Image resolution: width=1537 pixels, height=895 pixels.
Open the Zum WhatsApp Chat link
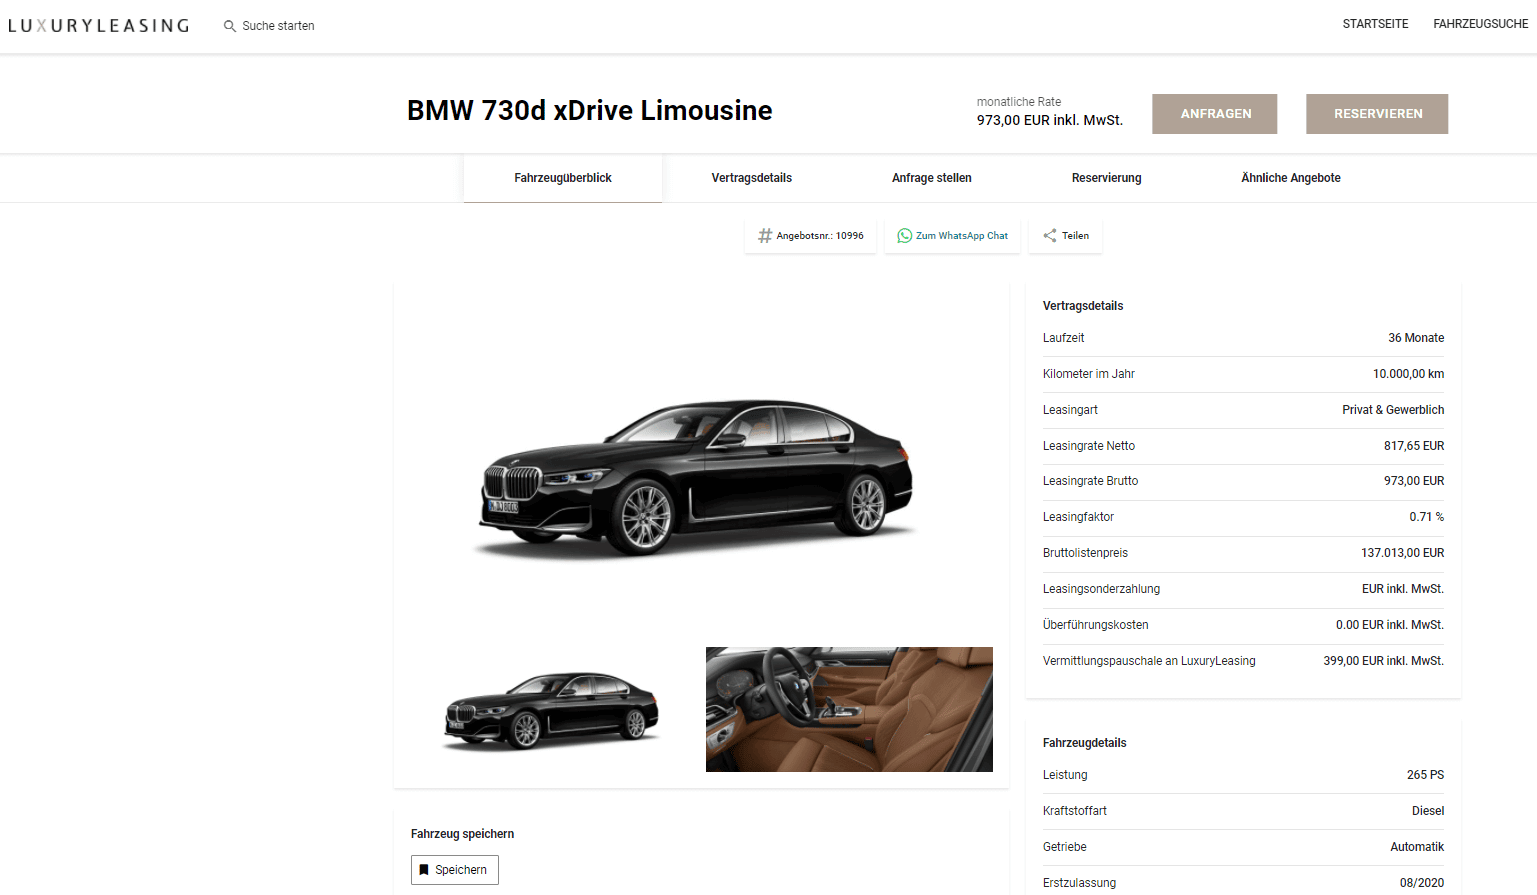pyautogui.click(x=952, y=236)
